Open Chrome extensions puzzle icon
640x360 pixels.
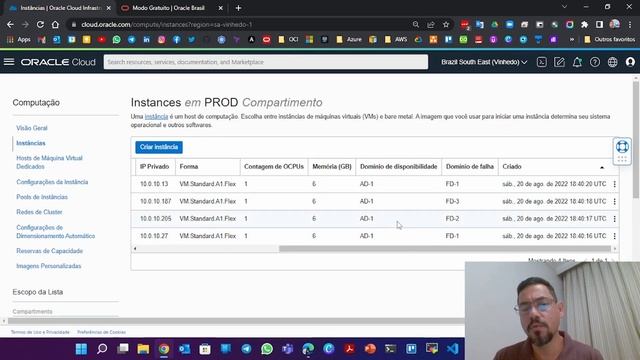click(584, 24)
